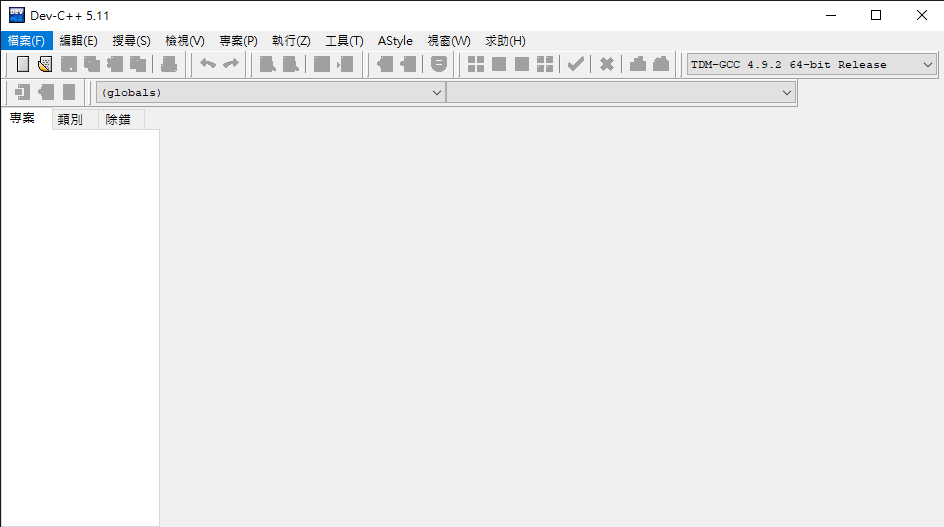Minimize the Dev-C++ window
The width and height of the screenshot is (944, 527).
(831, 15)
